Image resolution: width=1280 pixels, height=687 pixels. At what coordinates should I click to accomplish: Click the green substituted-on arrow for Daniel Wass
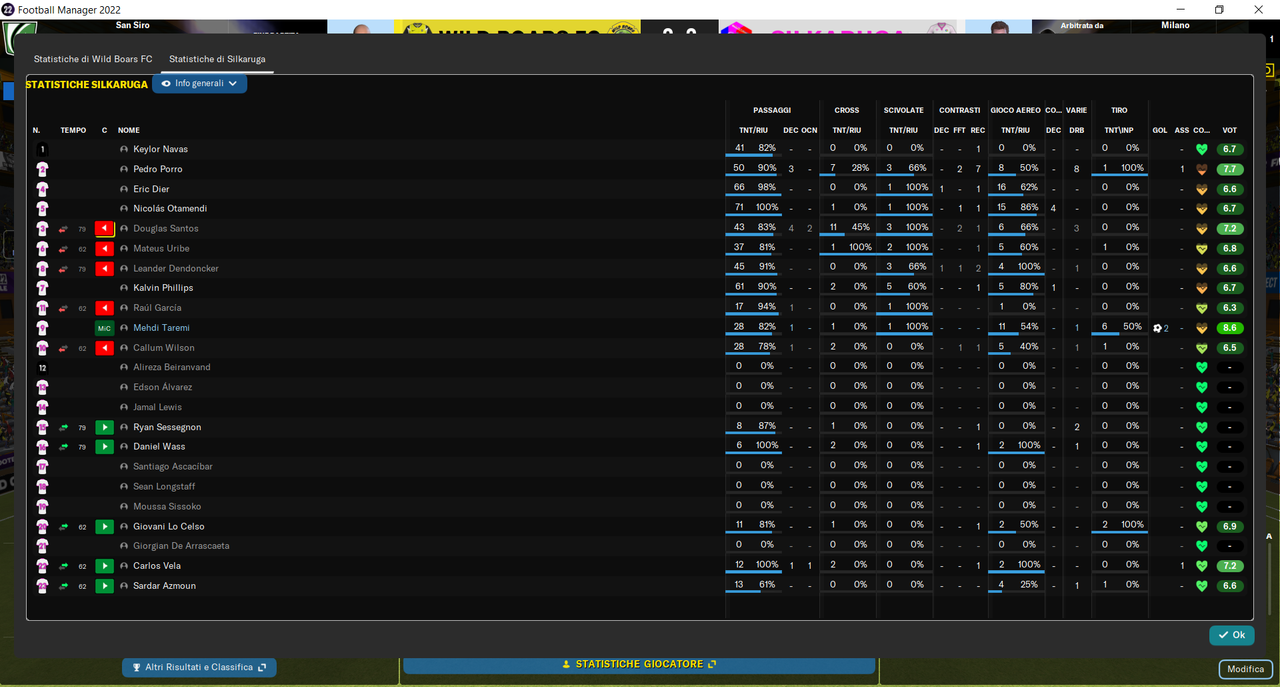click(x=104, y=447)
